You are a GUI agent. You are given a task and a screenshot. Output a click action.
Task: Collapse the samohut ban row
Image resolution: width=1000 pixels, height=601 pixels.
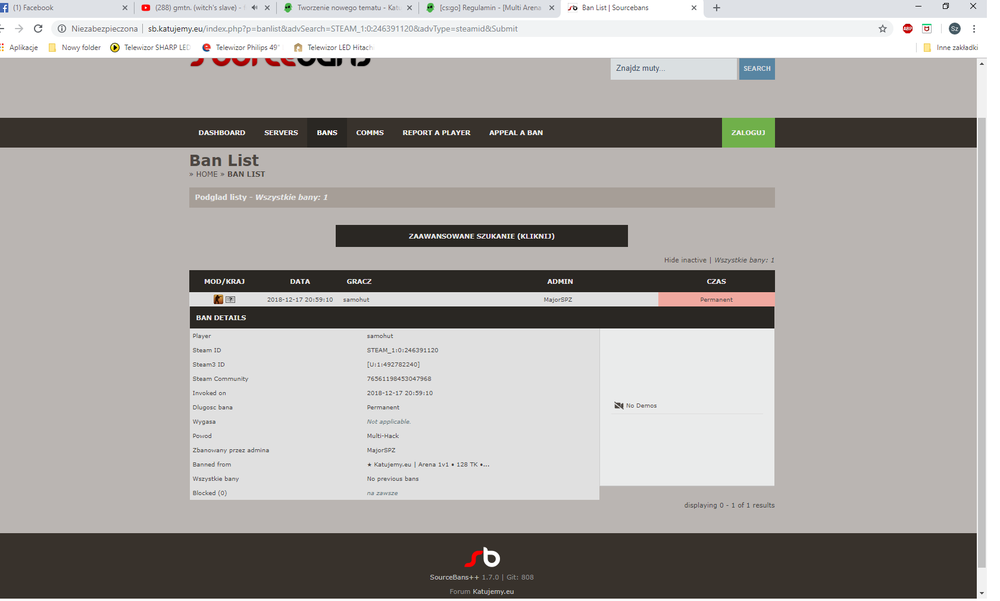[x=482, y=299]
